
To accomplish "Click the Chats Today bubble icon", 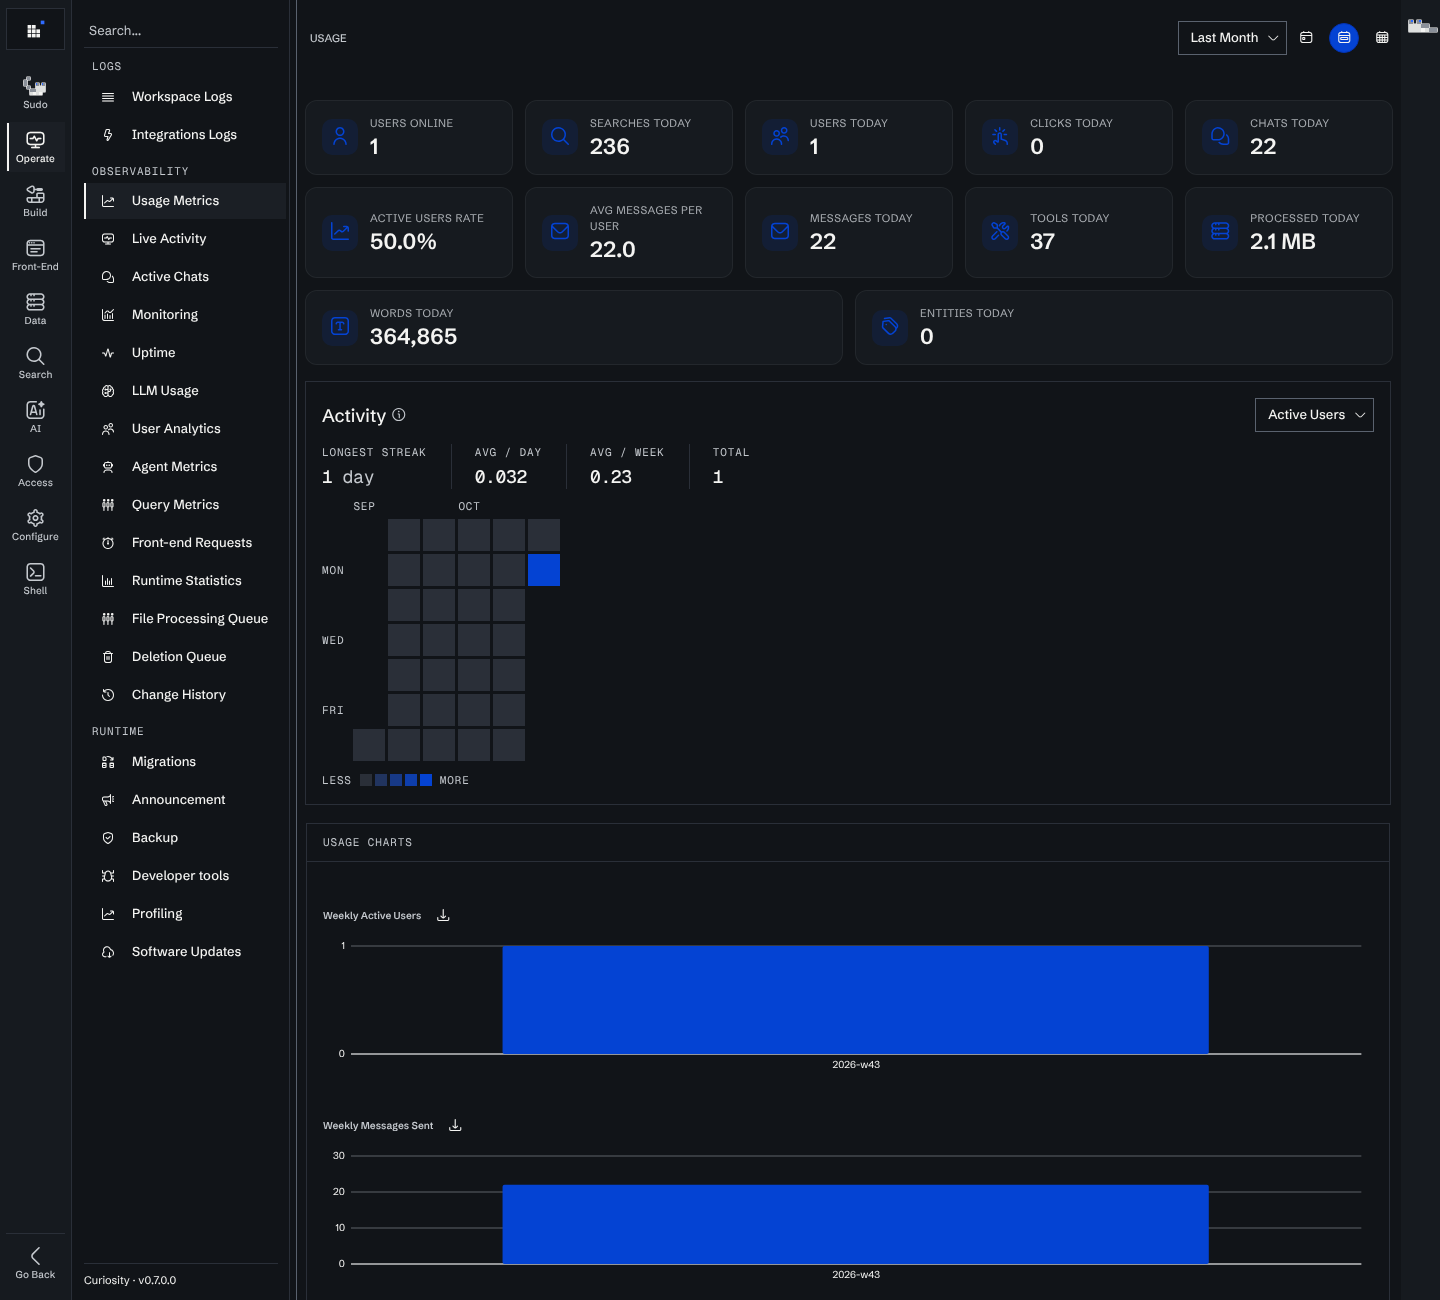I will click(1220, 136).
